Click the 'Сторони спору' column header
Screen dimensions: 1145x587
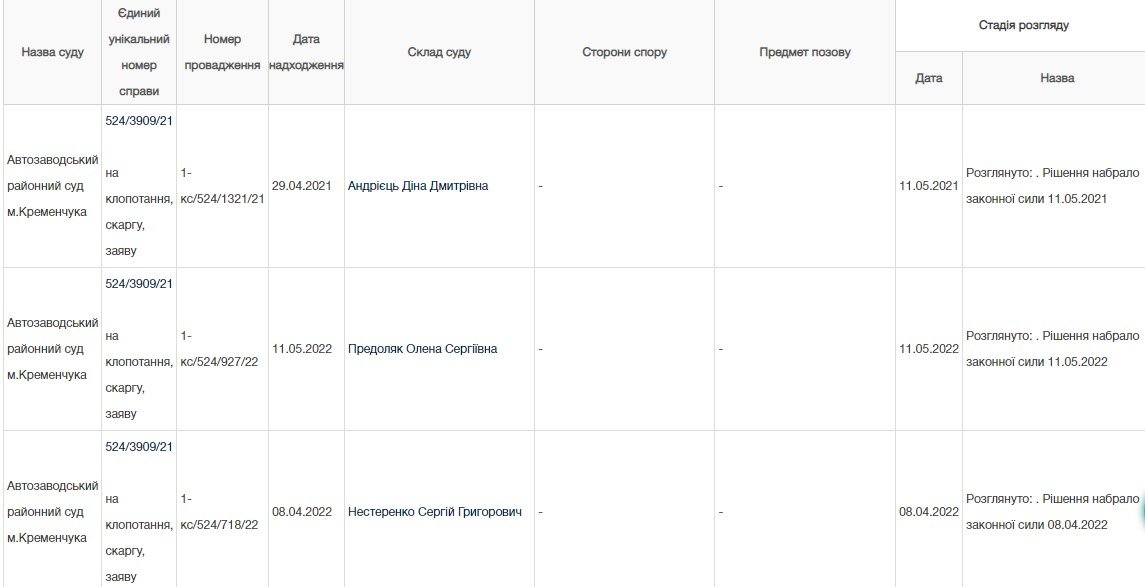624,52
